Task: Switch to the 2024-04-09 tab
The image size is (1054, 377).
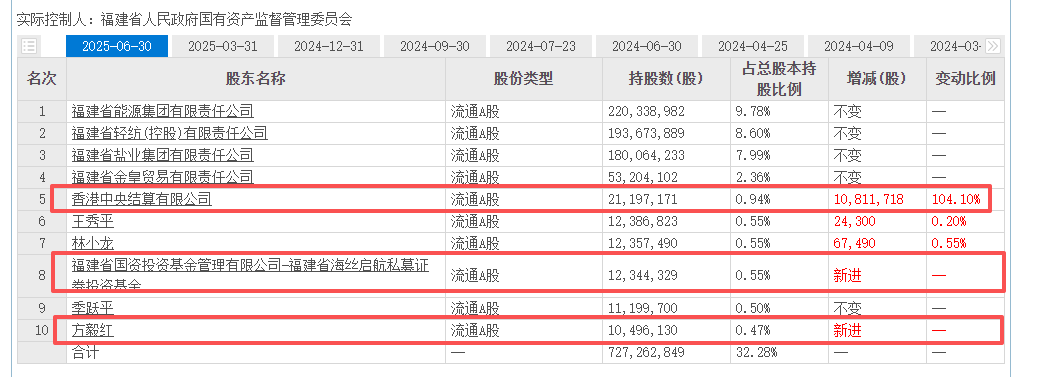Action: [858, 46]
